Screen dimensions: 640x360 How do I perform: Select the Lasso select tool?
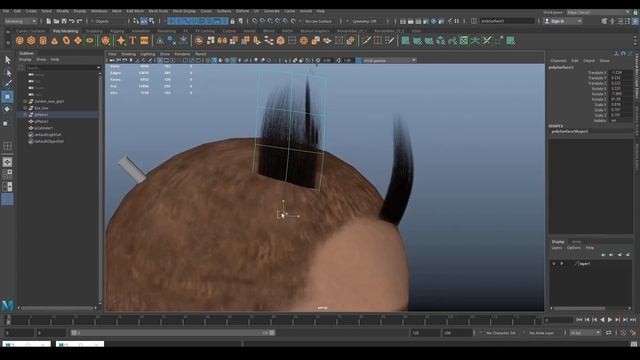[7, 73]
